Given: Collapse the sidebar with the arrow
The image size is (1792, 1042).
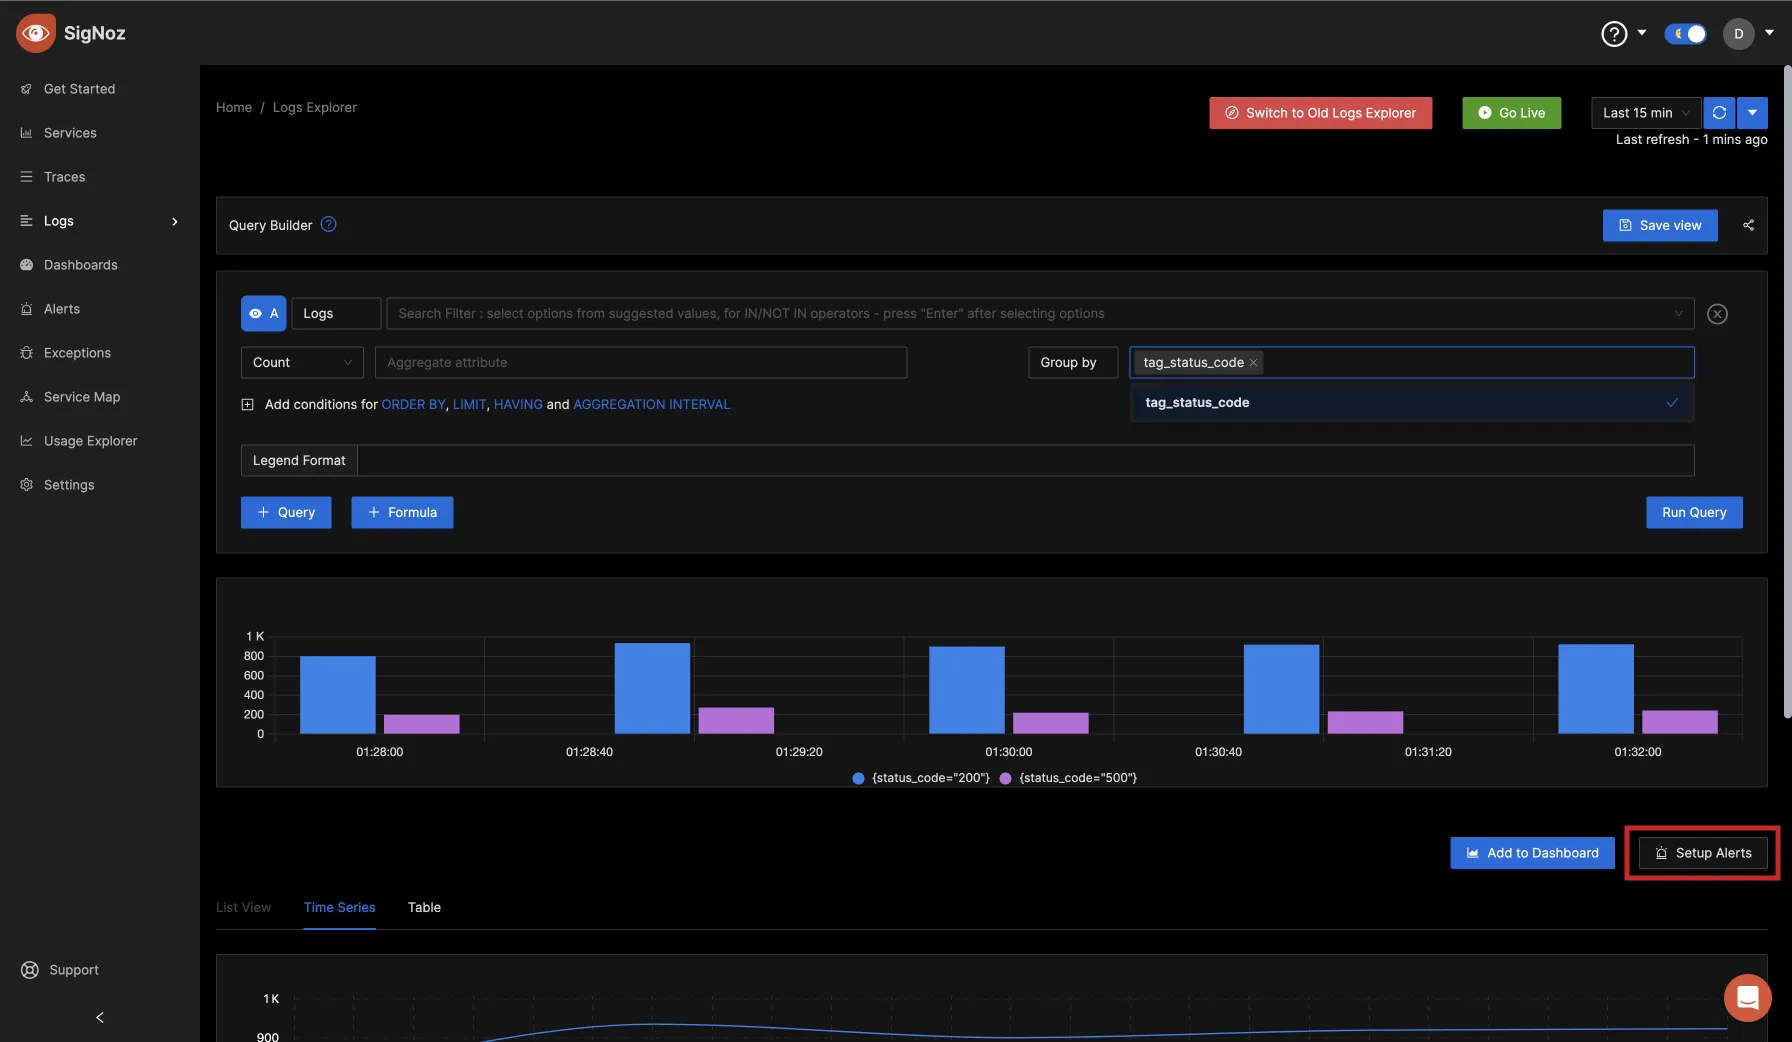Looking at the screenshot, I should (99, 1017).
